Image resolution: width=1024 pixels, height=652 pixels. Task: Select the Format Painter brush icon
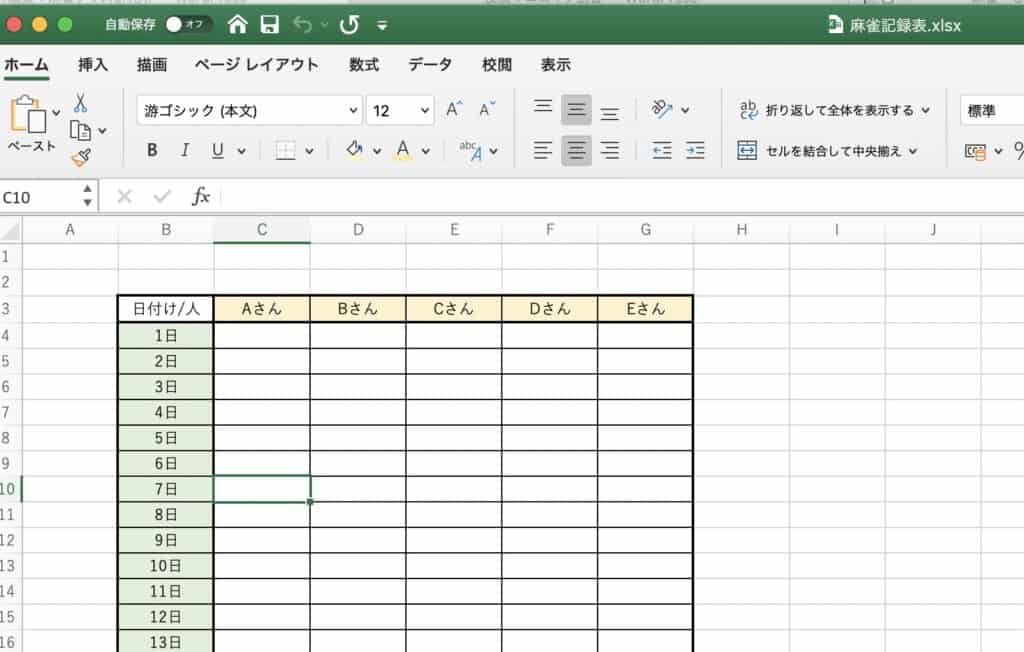(x=81, y=157)
